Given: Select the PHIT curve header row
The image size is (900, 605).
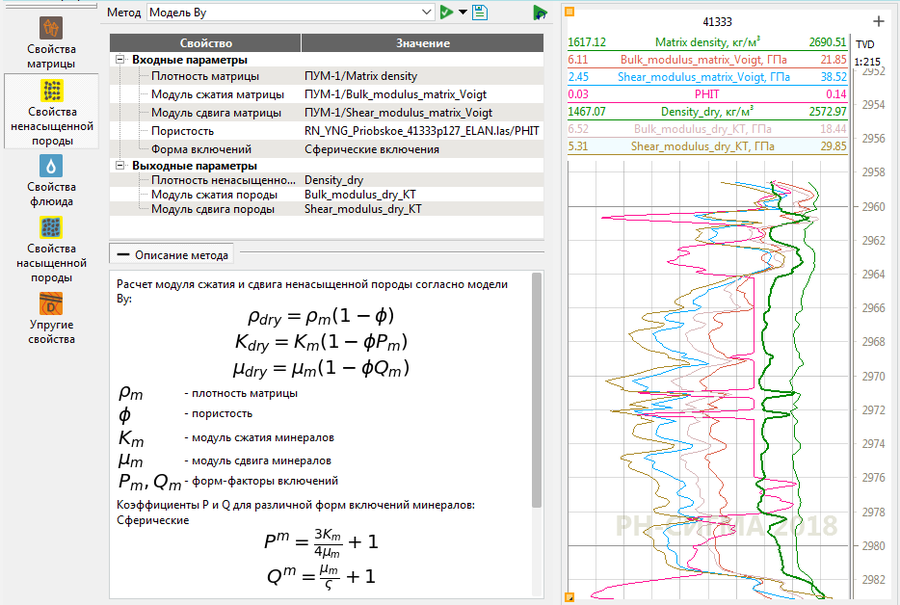Looking at the screenshot, I should click(x=707, y=94).
